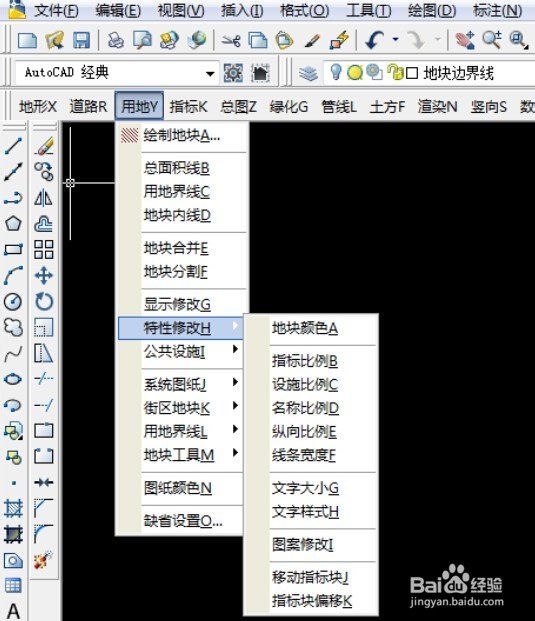This screenshot has height=621, width=535.
Task: Click the Print icon
Action: pyautogui.click(x=116, y=40)
